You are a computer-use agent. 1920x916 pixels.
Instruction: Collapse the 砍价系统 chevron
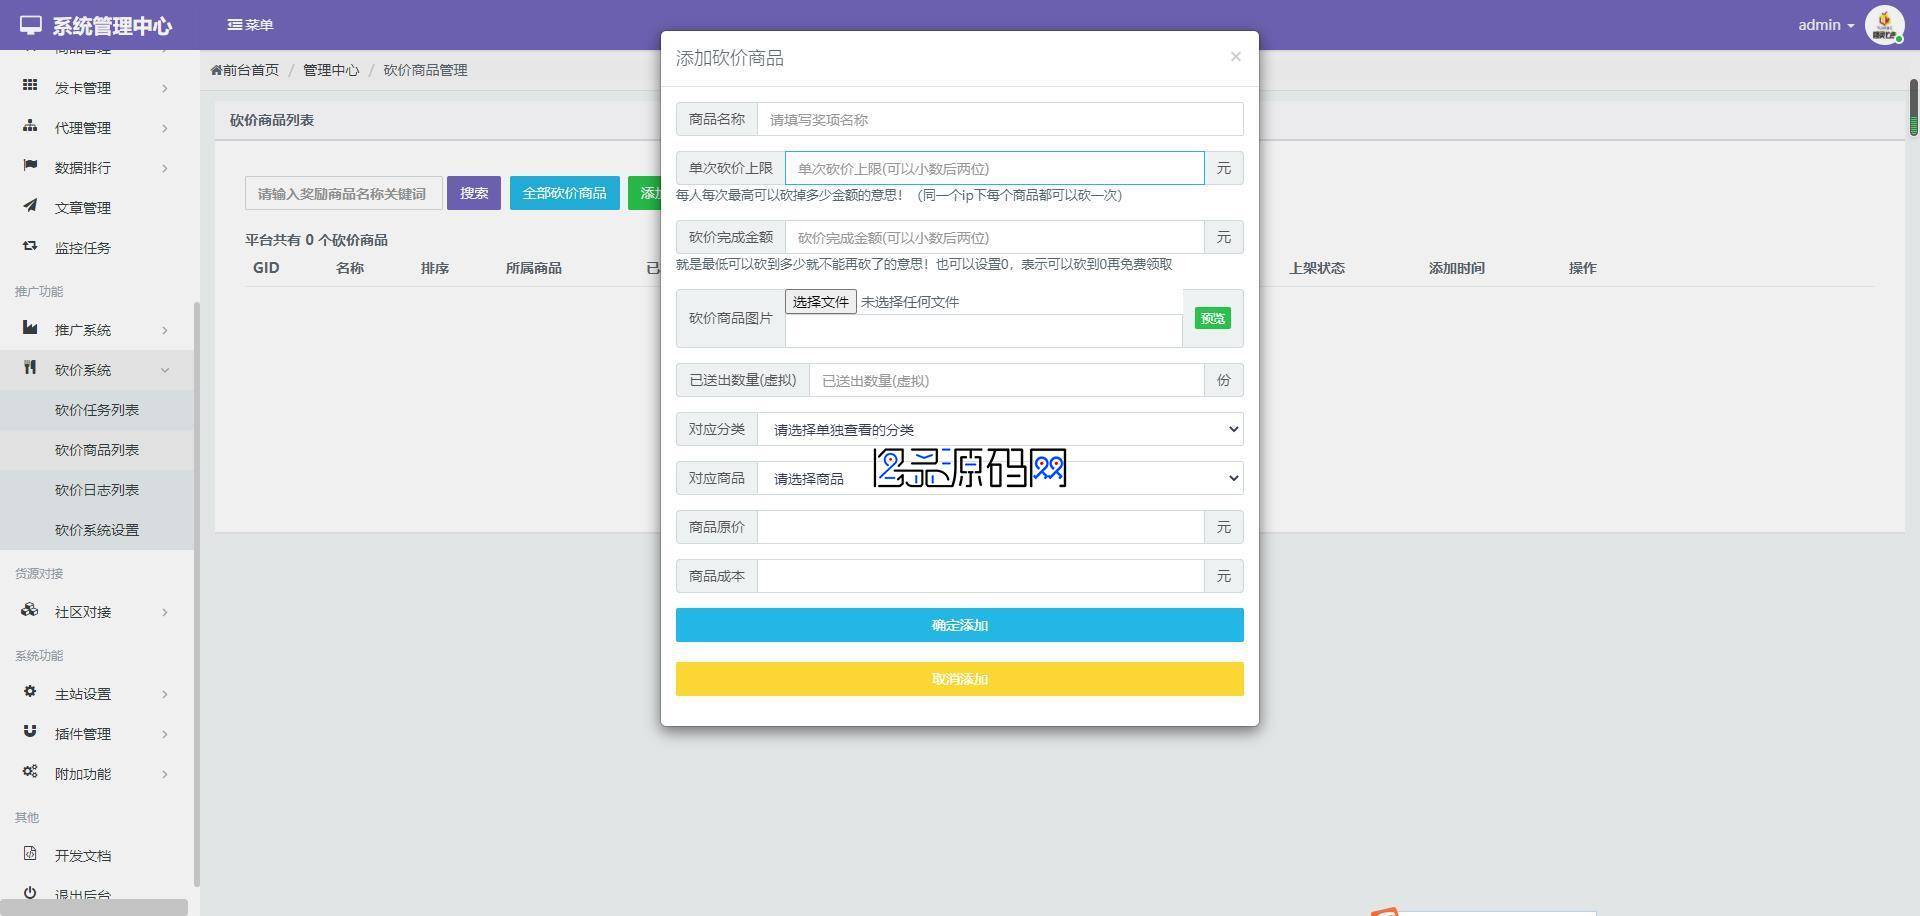165,371
